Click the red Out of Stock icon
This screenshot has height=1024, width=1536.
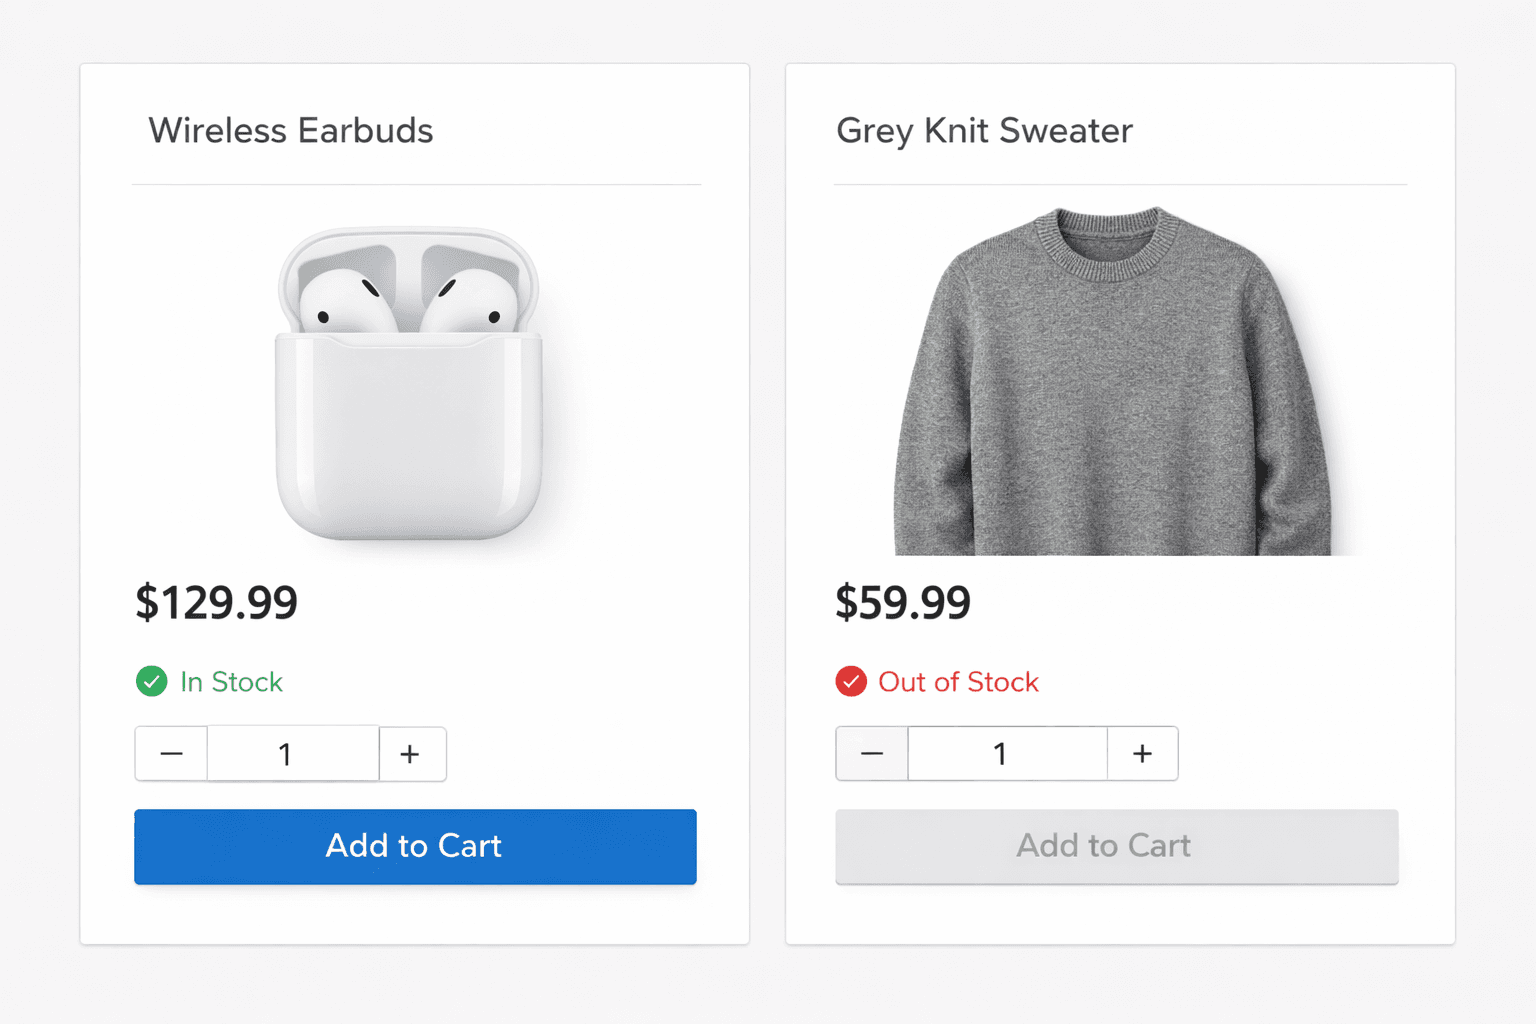coord(851,681)
